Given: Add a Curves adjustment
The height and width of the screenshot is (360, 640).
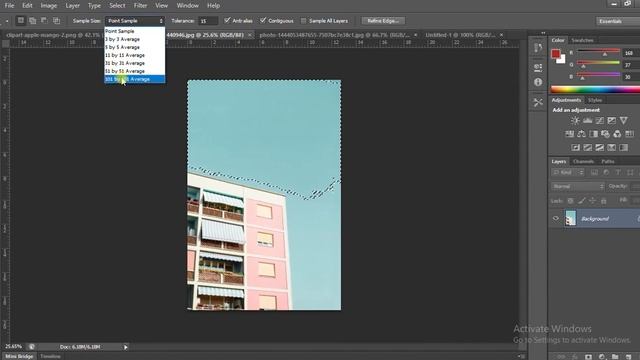Looking at the screenshot, I should coord(599,120).
